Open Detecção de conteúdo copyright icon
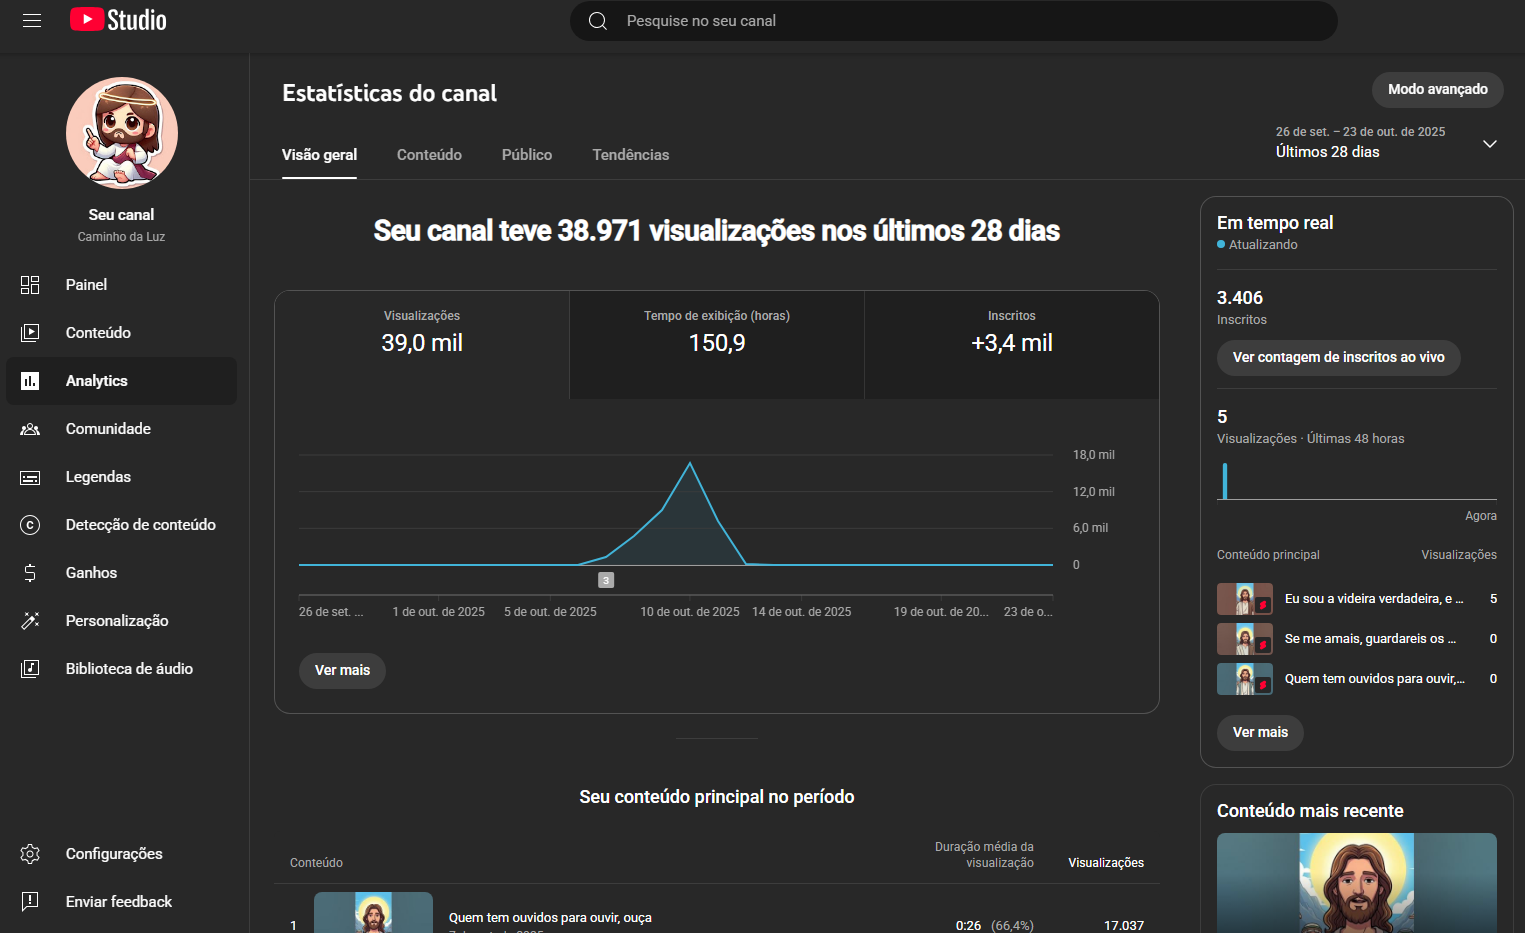This screenshot has width=1525, height=933. click(x=30, y=525)
